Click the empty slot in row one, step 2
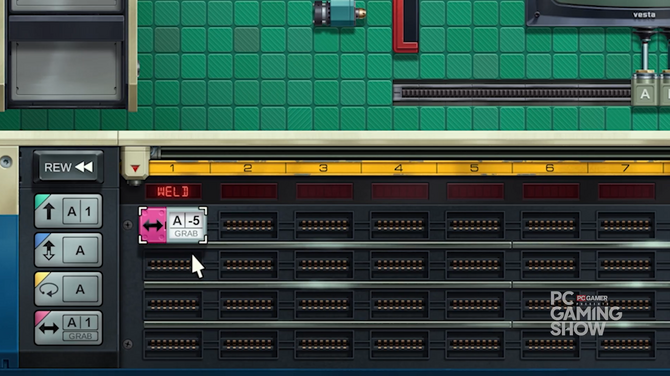The height and width of the screenshot is (376, 670). pos(248,225)
